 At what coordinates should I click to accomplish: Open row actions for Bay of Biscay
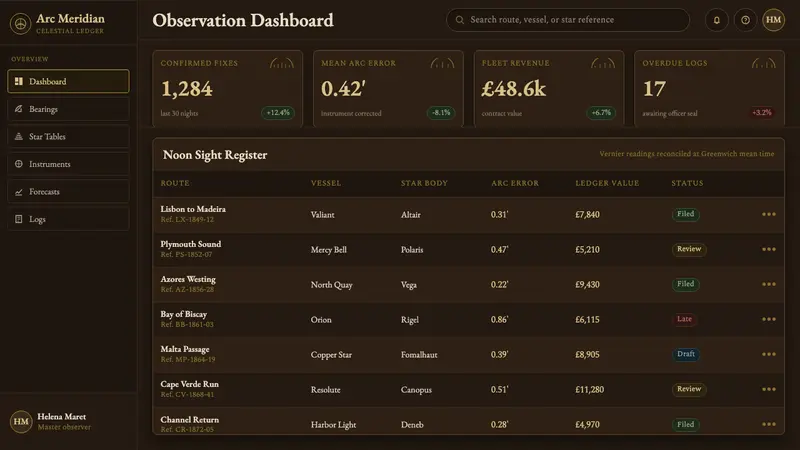769,319
